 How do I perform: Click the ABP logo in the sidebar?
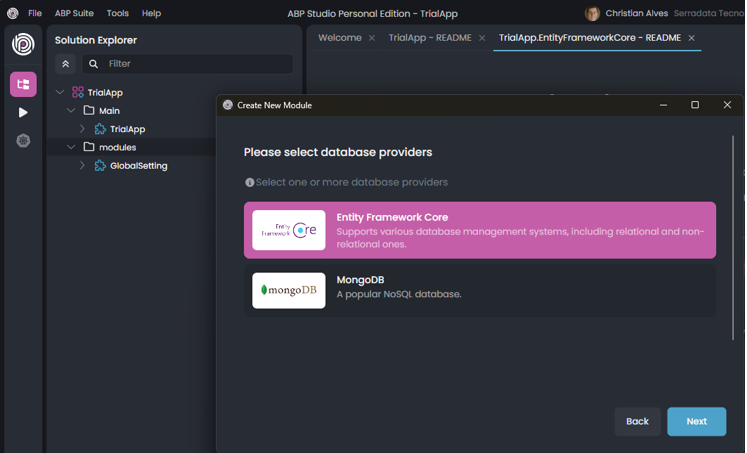tap(23, 44)
